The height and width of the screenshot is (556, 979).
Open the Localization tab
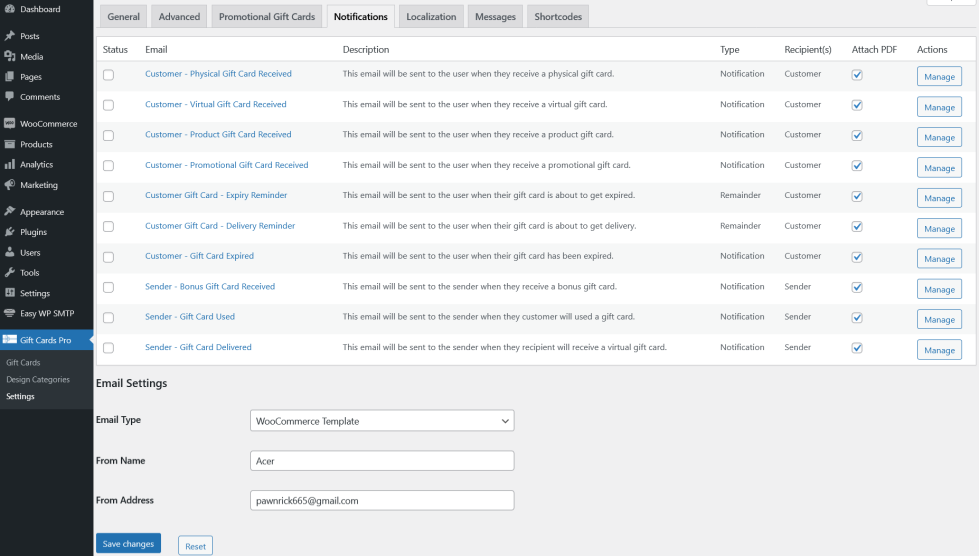tap(431, 17)
